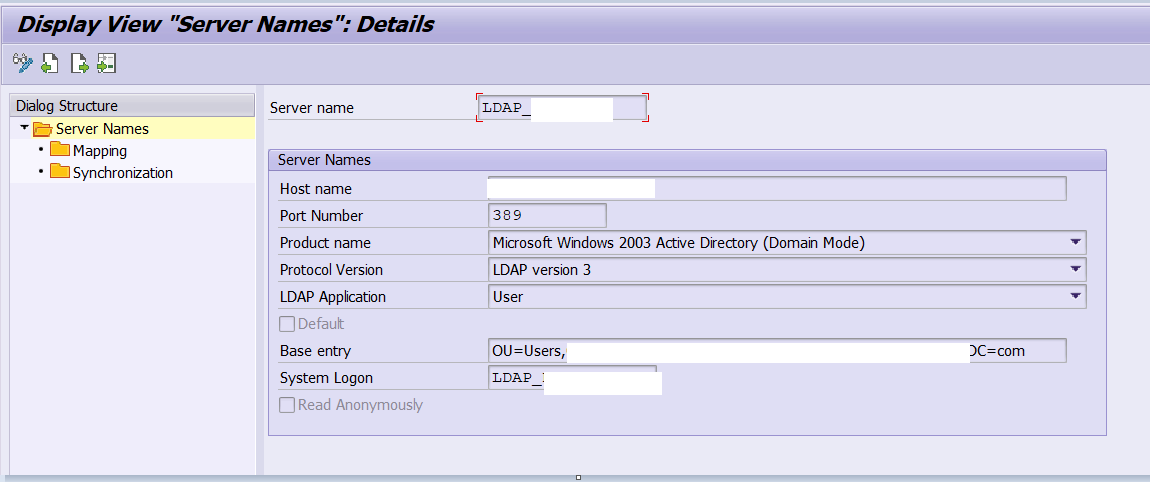Image resolution: width=1150 pixels, height=482 pixels.
Task: Select Synchronization in the Dialog Structure
Action: [x=122, y=173]
